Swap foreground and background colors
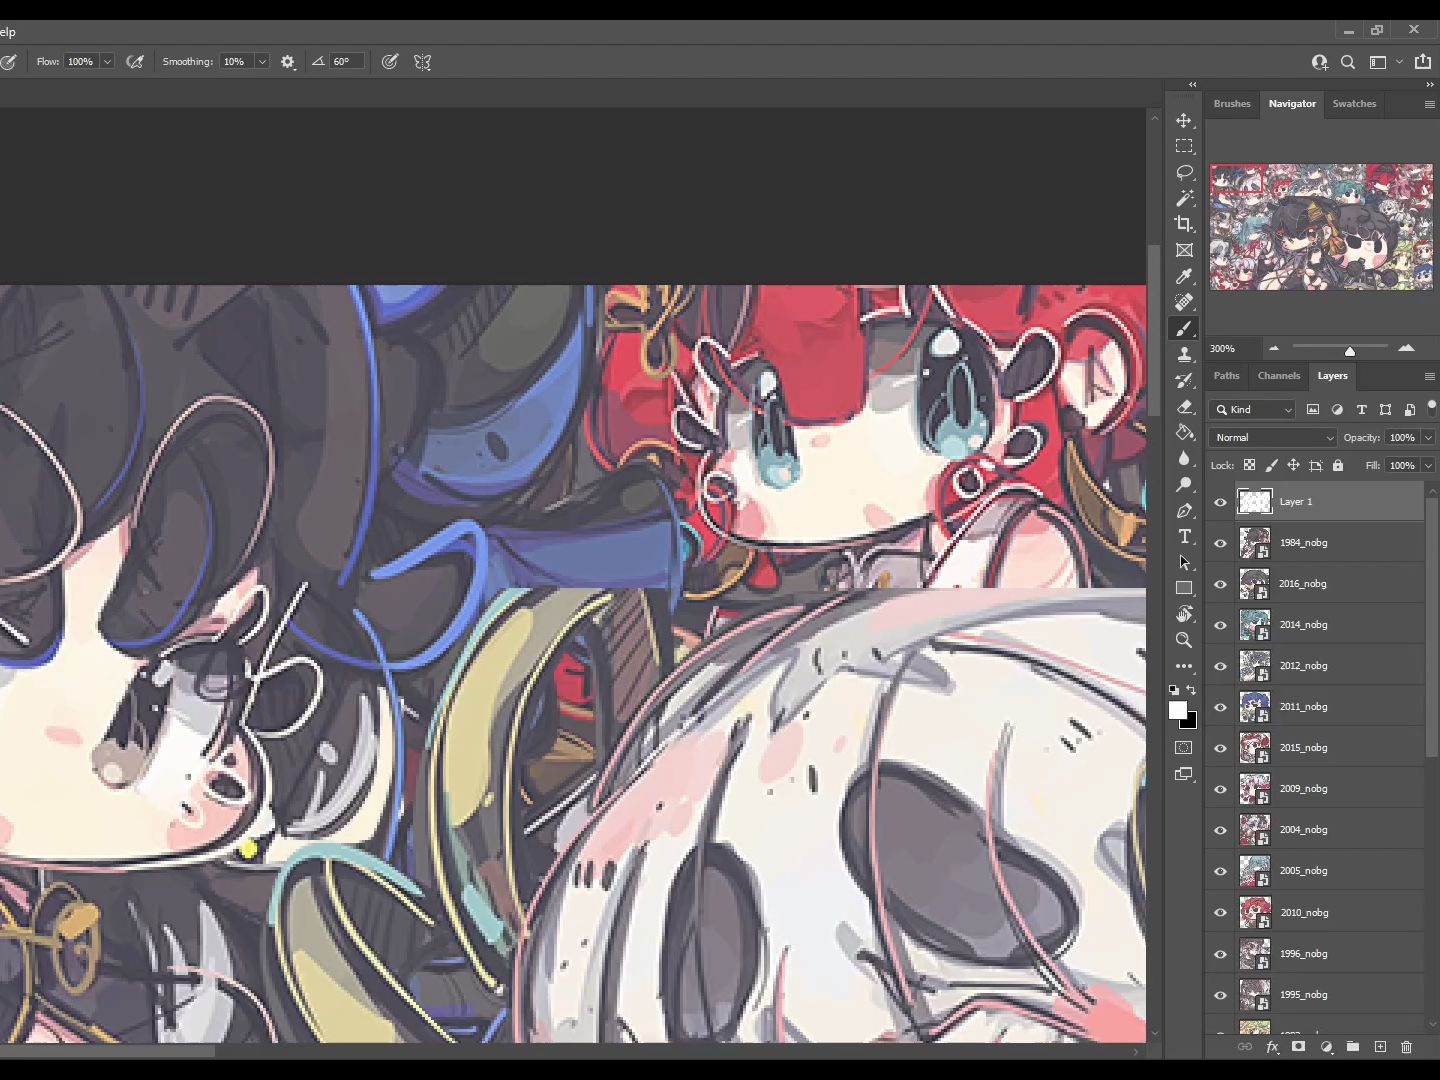 [1191, 690]
